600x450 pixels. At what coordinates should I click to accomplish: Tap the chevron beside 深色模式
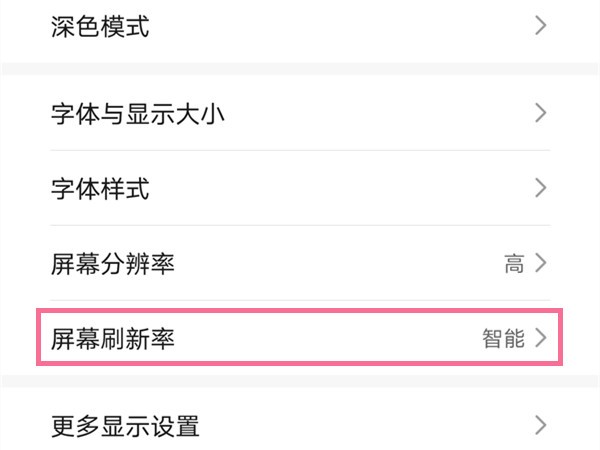(x=541, y=27)
